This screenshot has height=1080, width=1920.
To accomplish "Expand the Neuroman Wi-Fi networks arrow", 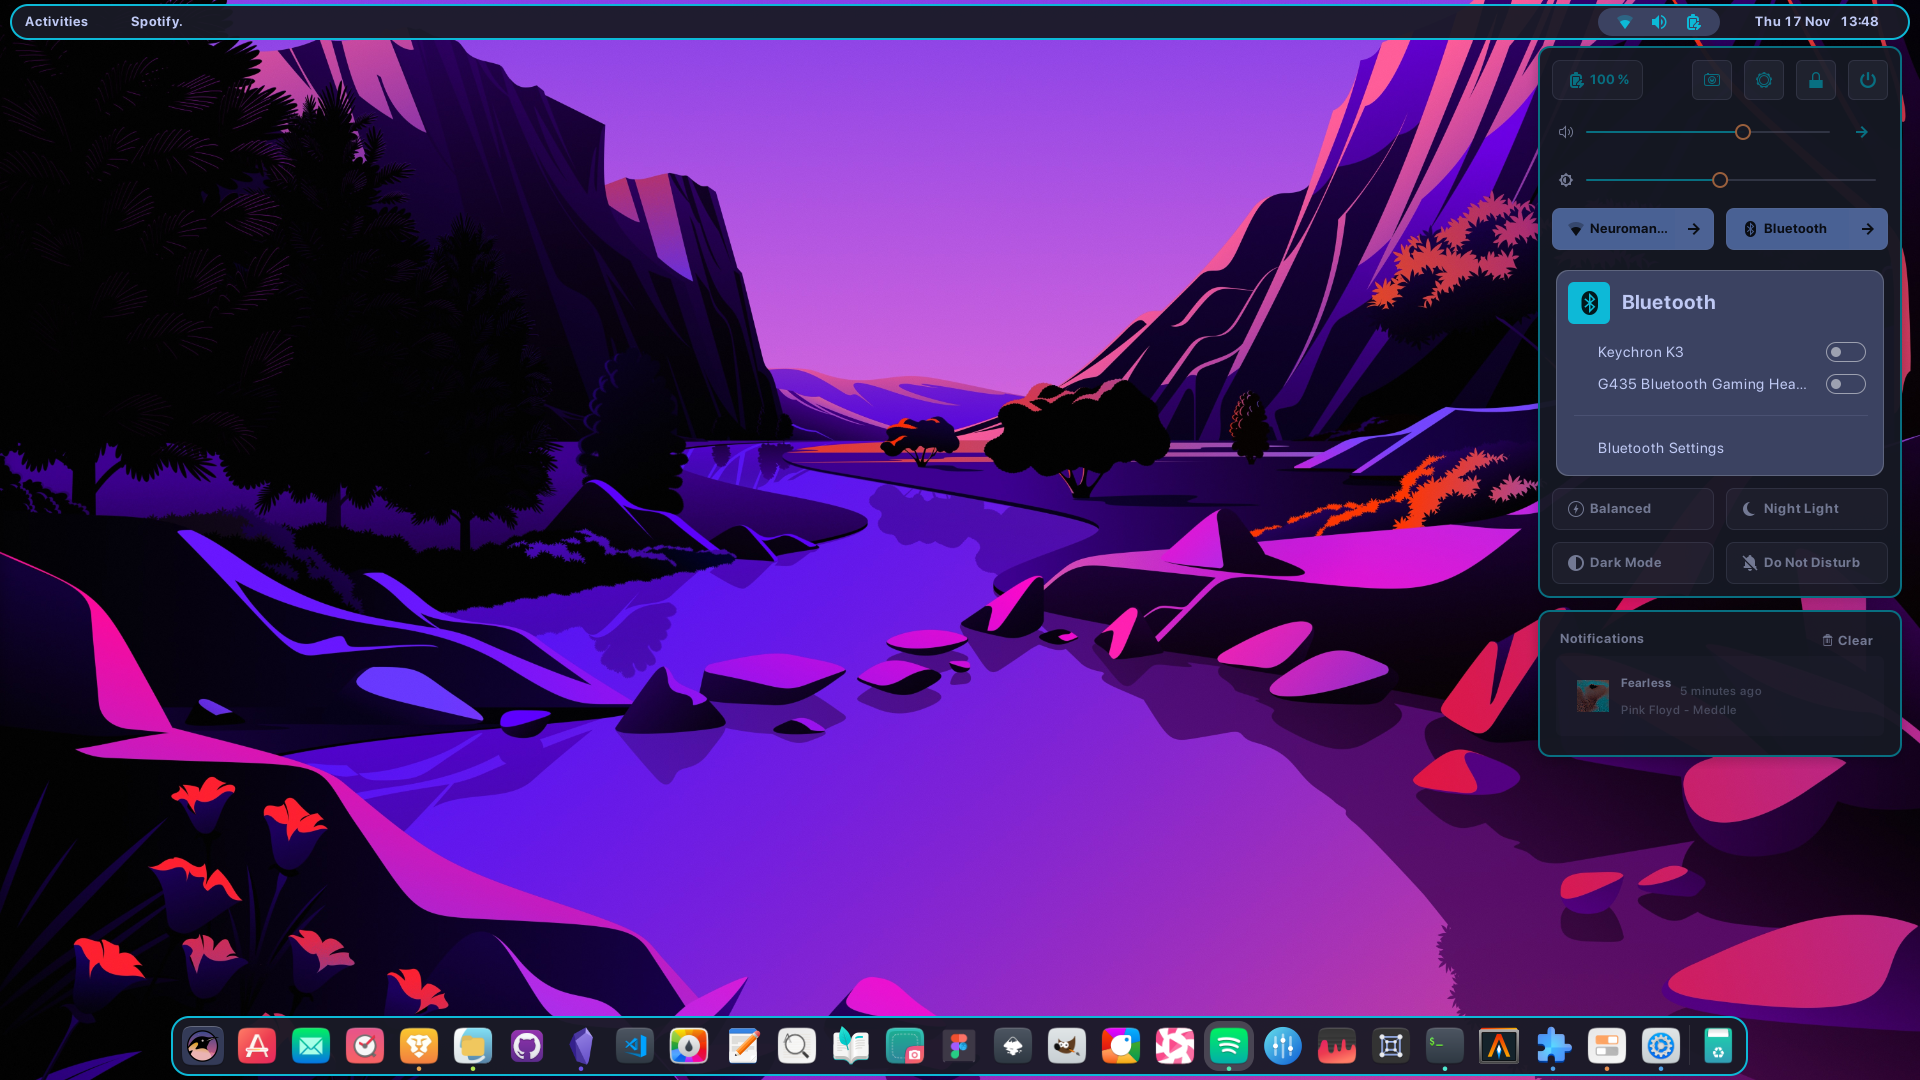I will 1694,229.
